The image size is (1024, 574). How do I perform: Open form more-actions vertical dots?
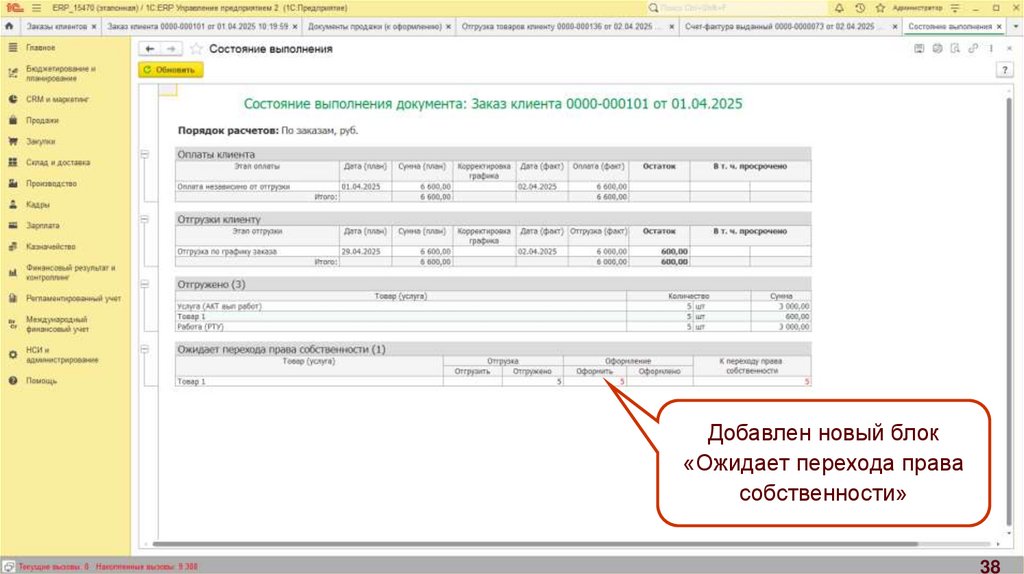point(991,48)
